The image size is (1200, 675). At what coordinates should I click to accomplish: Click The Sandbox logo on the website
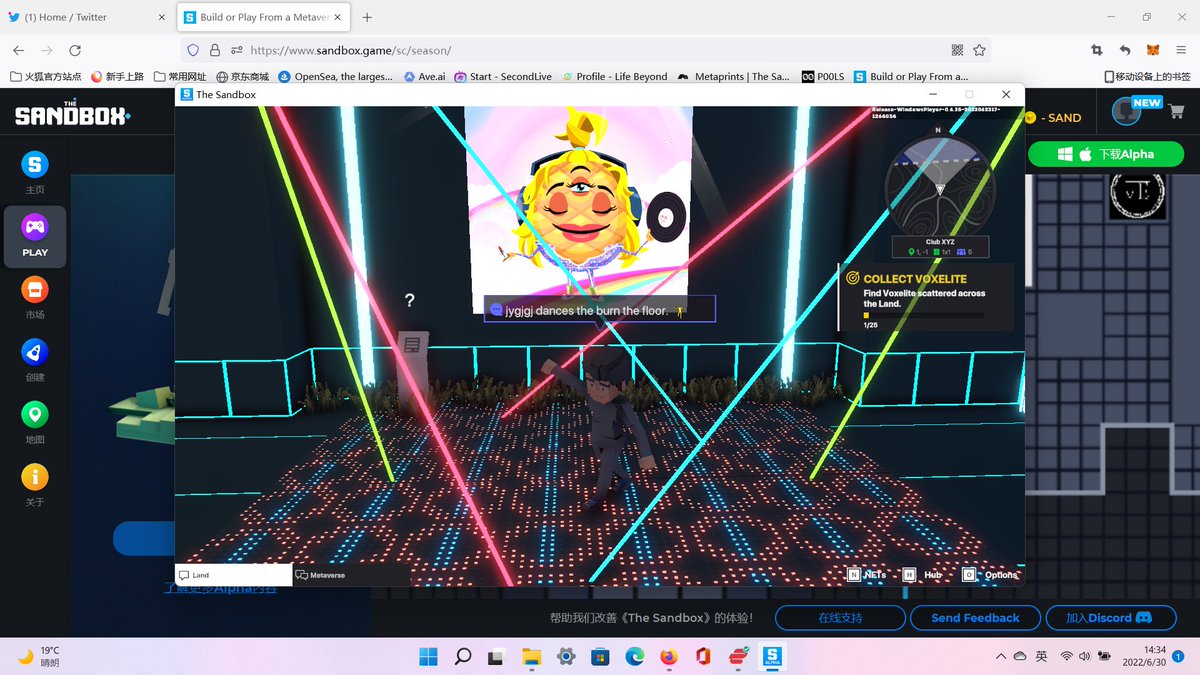[x=72, y=113]
